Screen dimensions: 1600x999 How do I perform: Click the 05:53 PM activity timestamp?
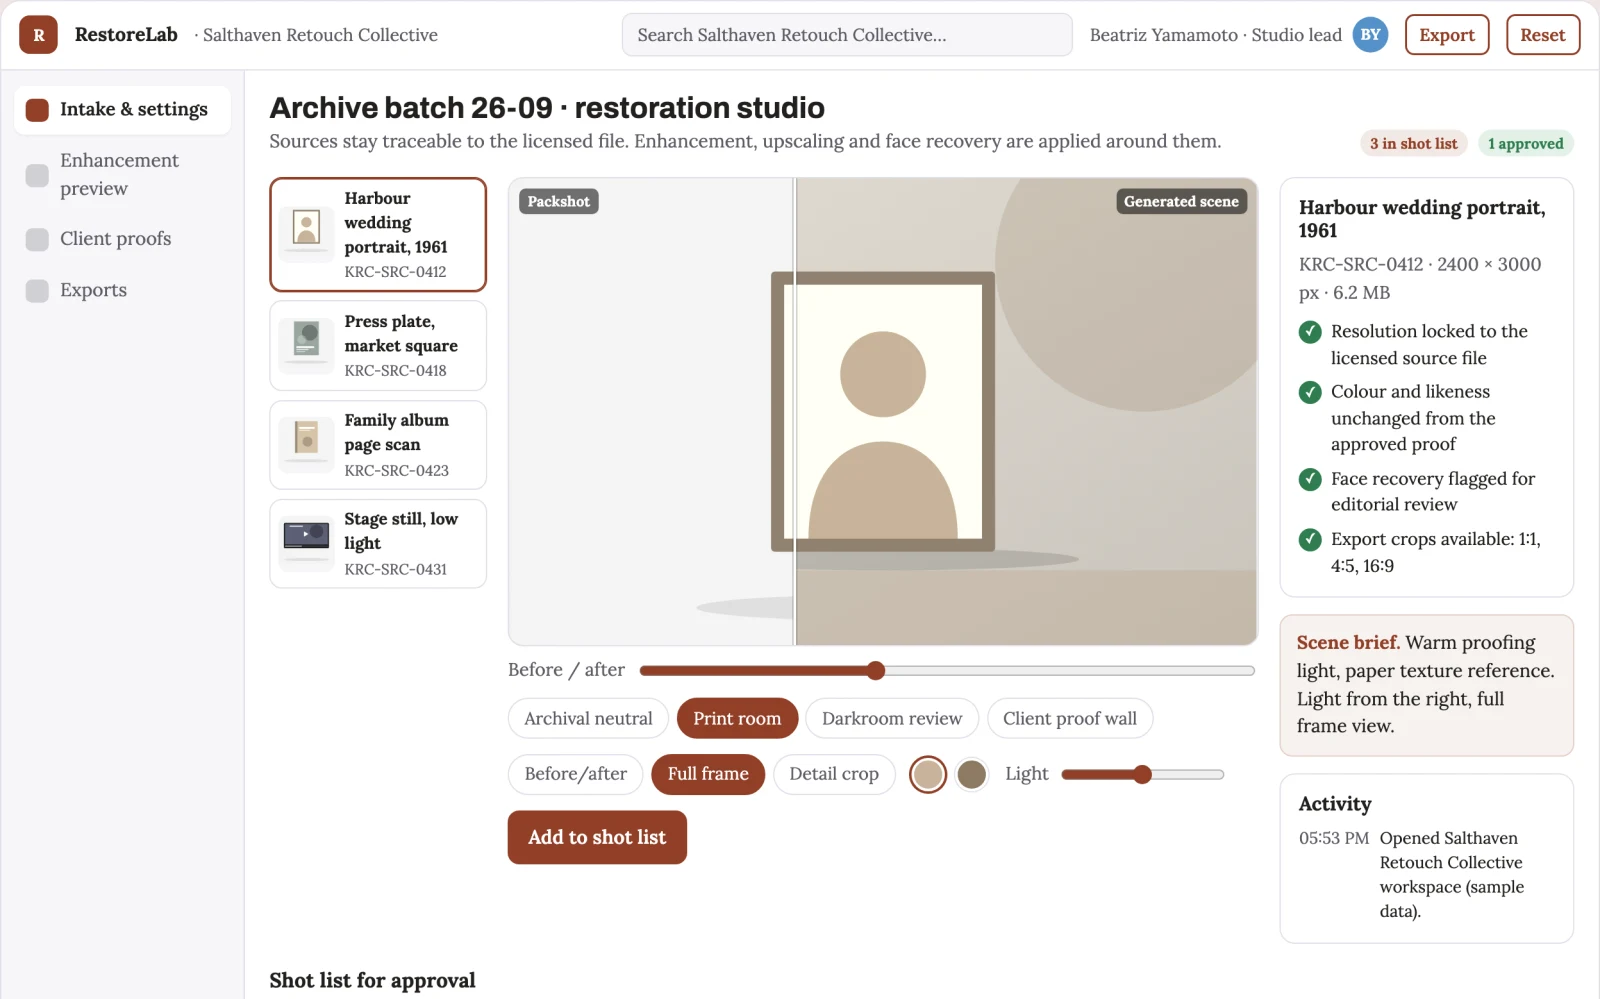1334,839
